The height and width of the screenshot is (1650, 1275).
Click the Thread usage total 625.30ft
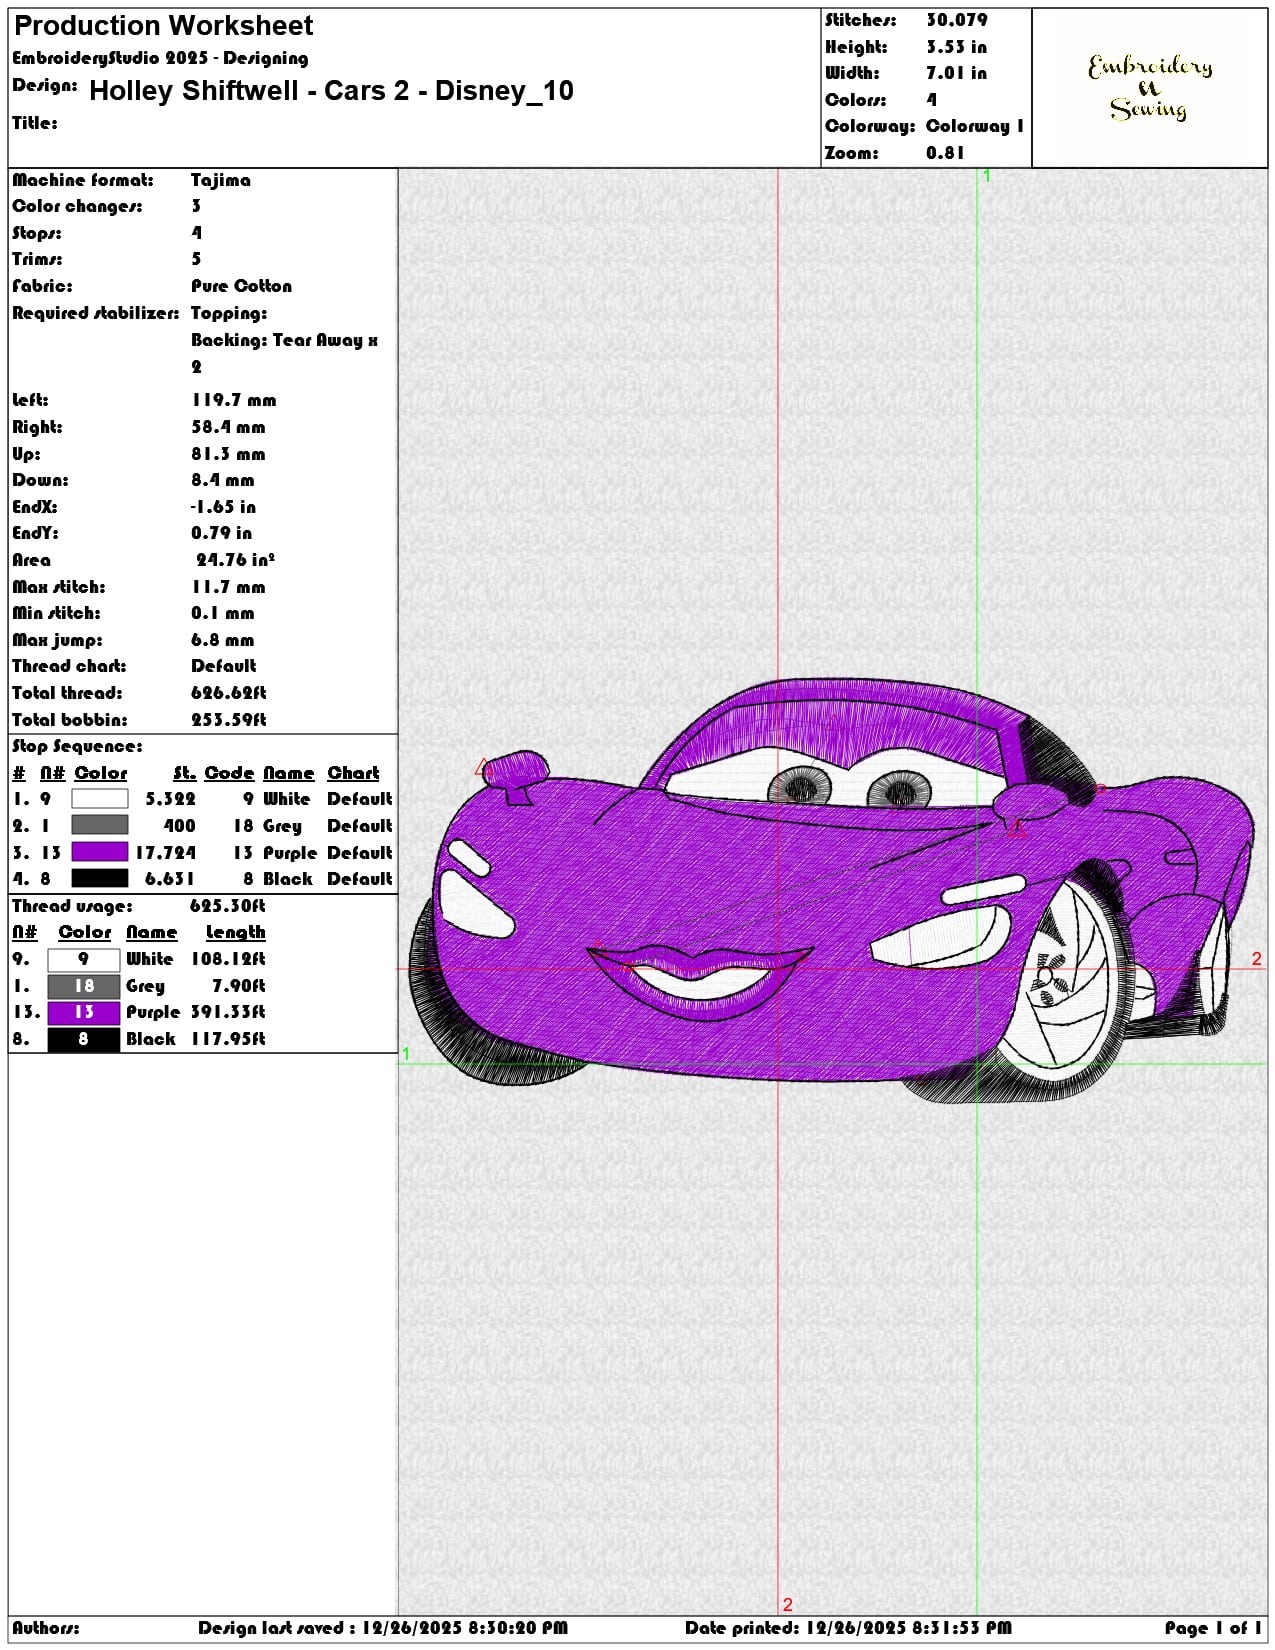click(x=227, y=906)
